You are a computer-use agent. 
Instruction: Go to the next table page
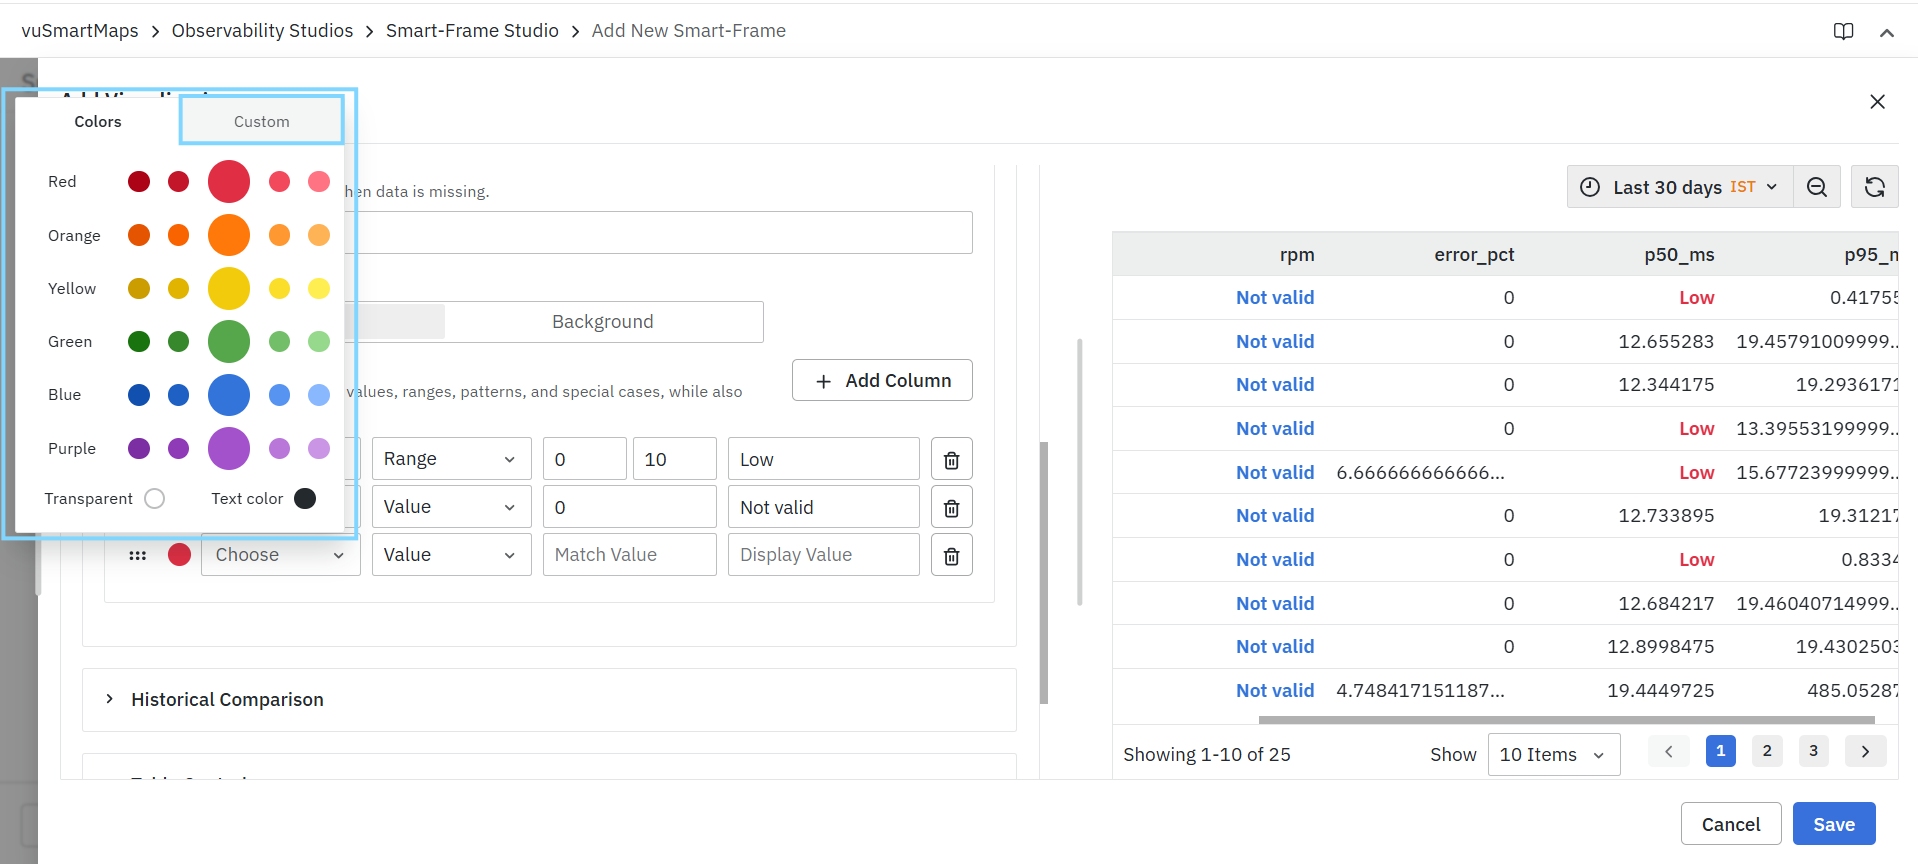[x=1865, y=751]
